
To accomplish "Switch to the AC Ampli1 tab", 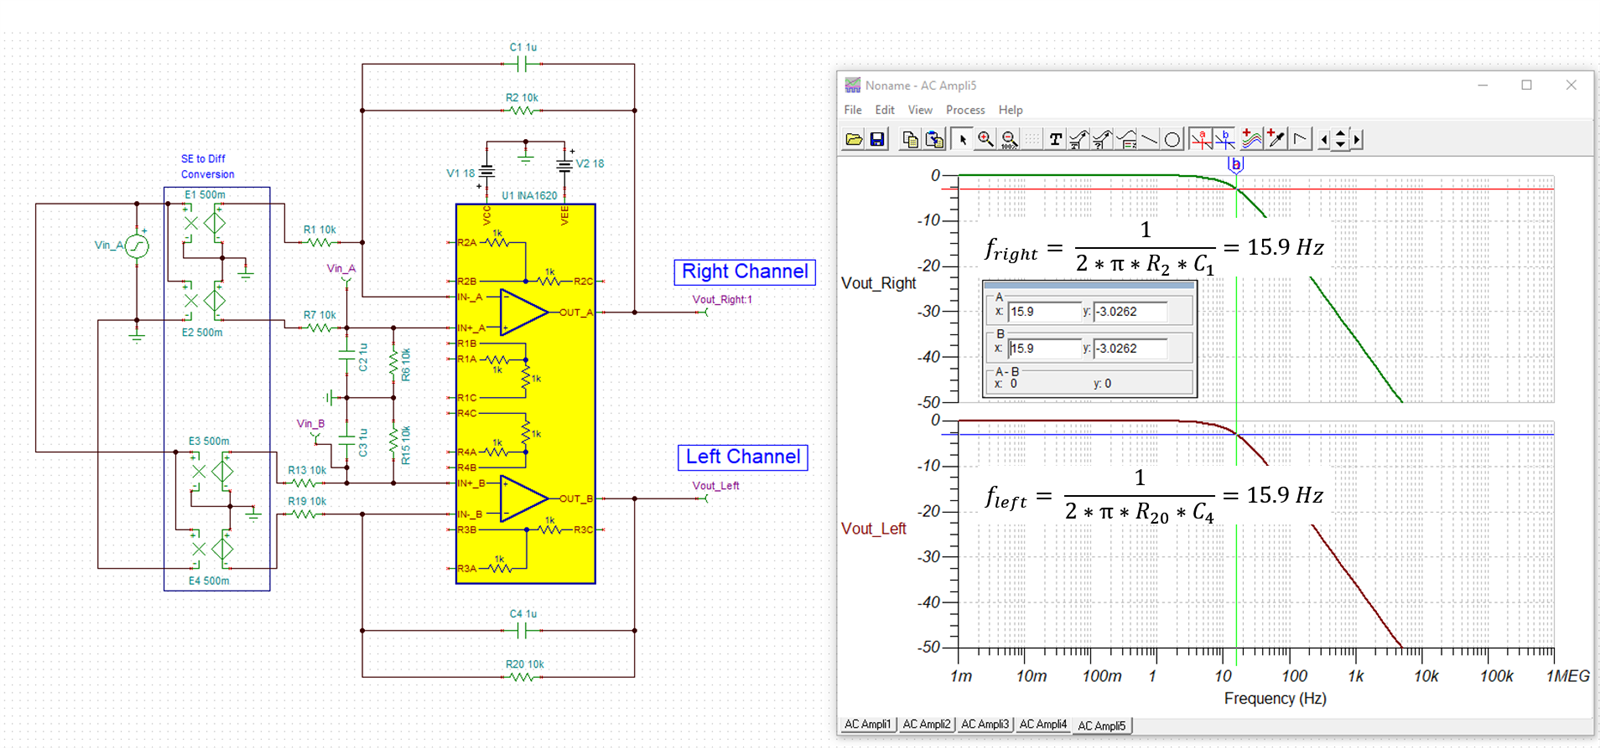I will pyautogui.click(x=867, y=724).
